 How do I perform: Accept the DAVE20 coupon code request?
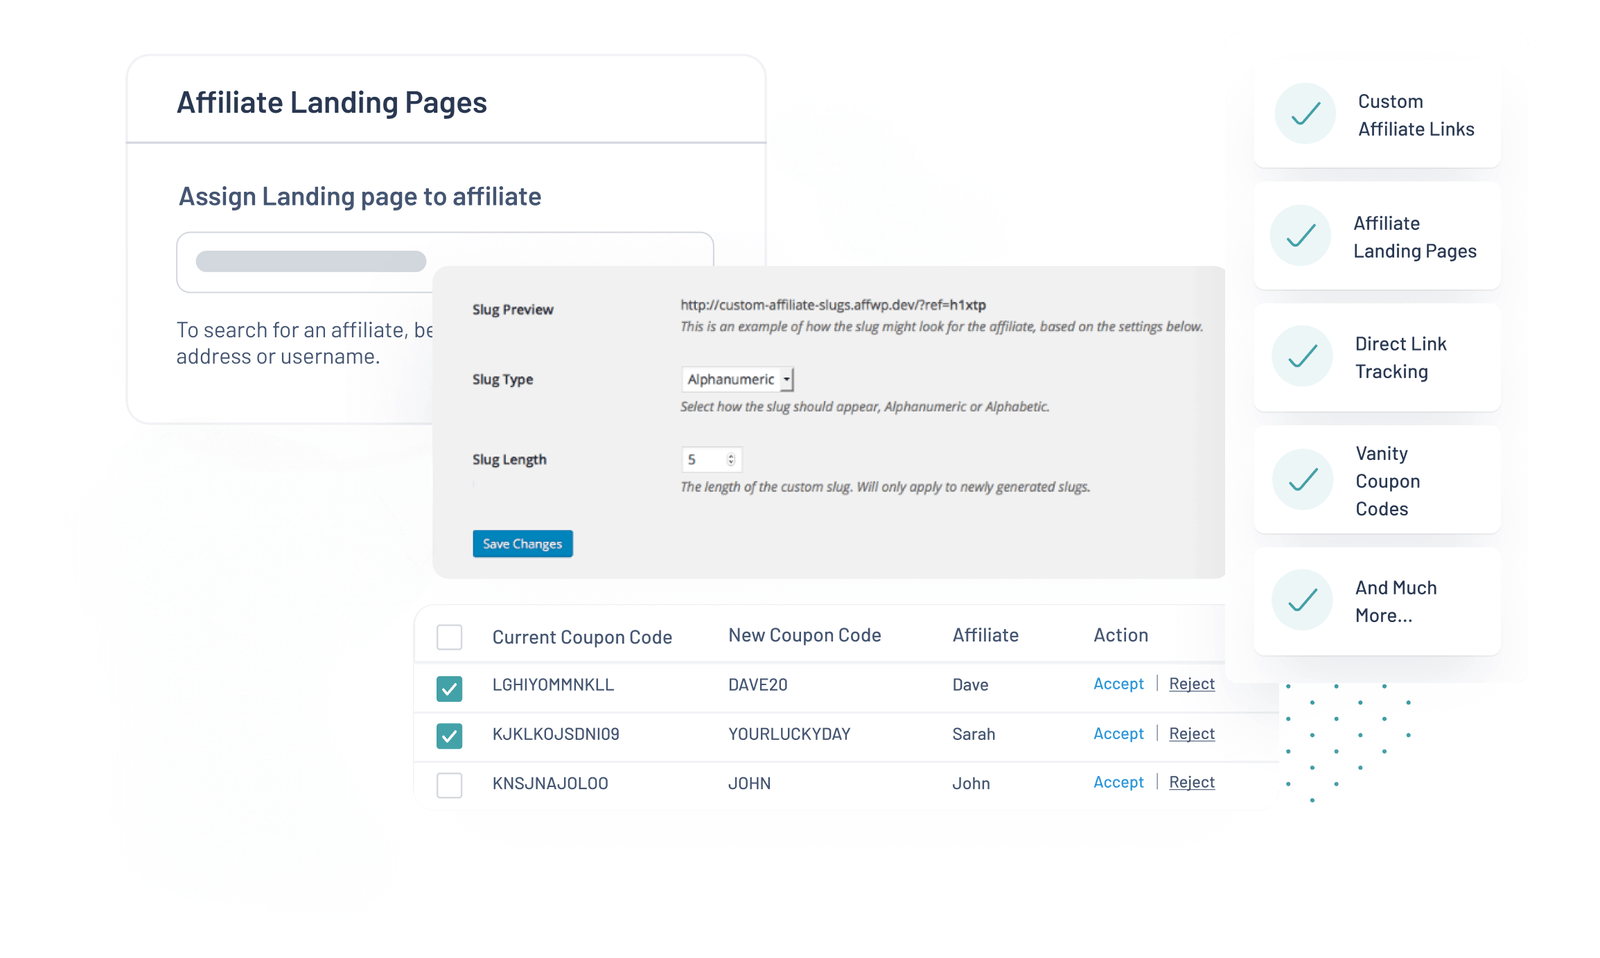[1118, 684]
